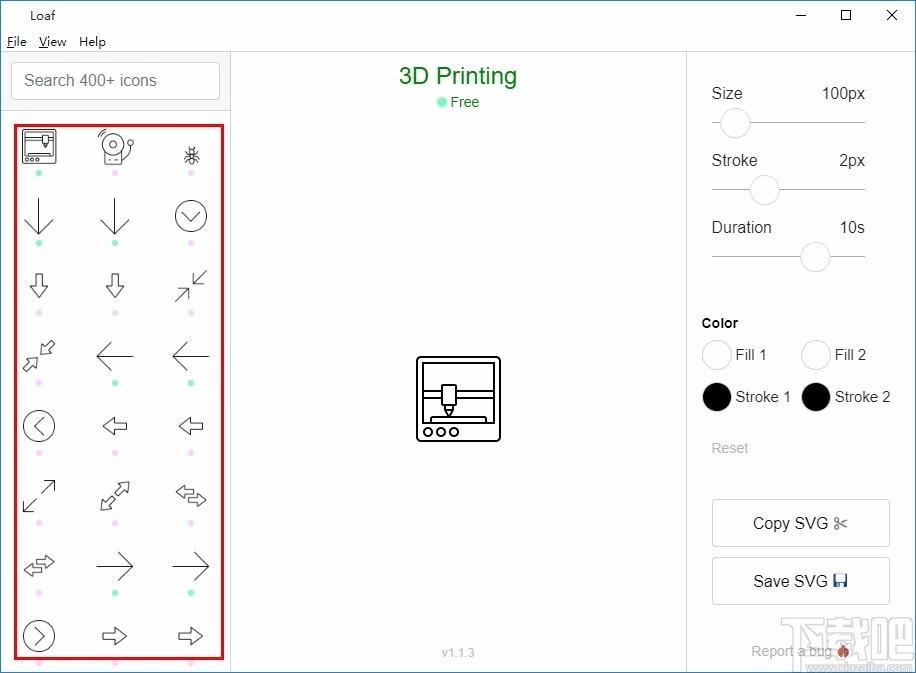Open the File menu

16,41
